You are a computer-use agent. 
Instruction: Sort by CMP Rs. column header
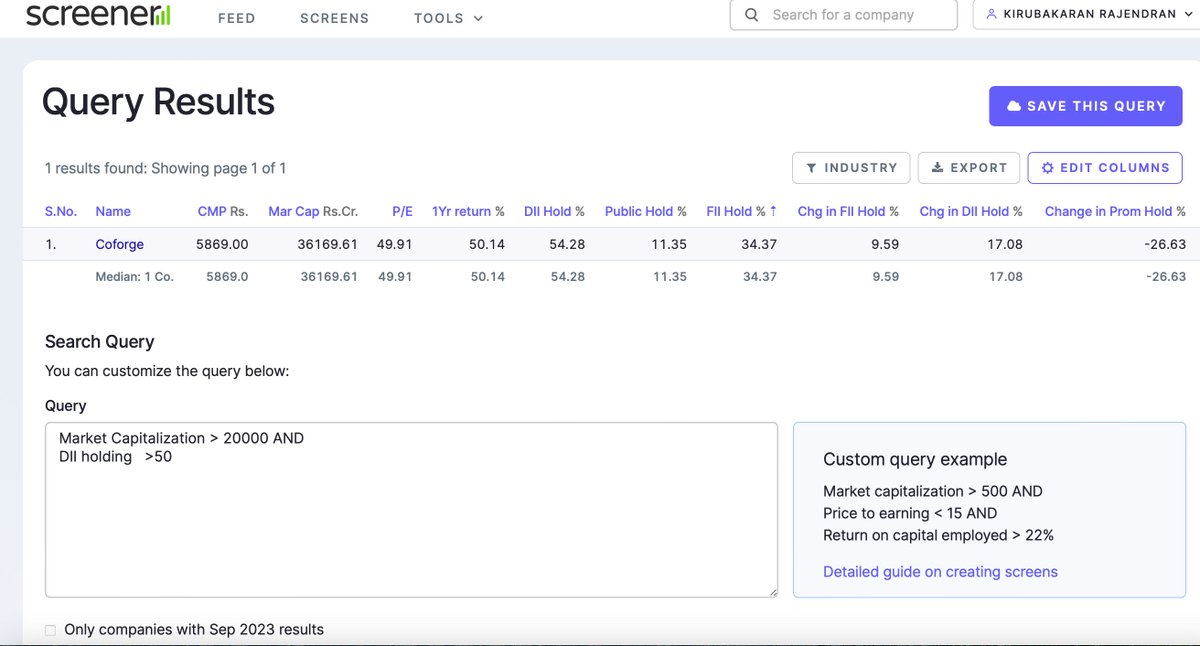coord(223,212)
